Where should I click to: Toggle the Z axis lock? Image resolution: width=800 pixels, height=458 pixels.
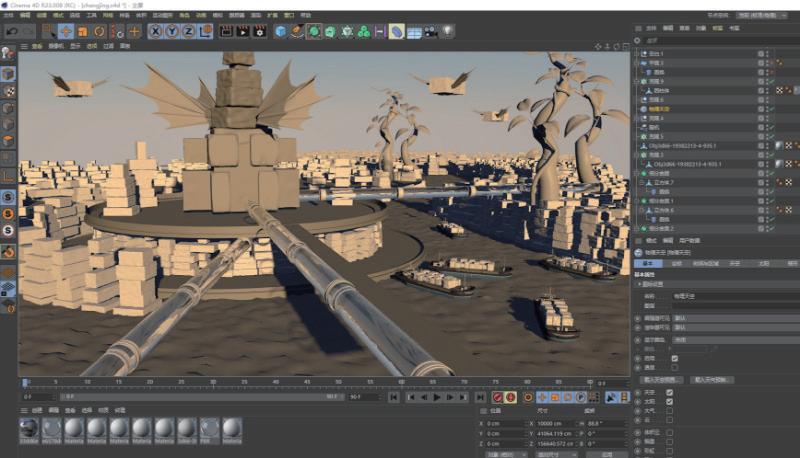pos(190,31)
